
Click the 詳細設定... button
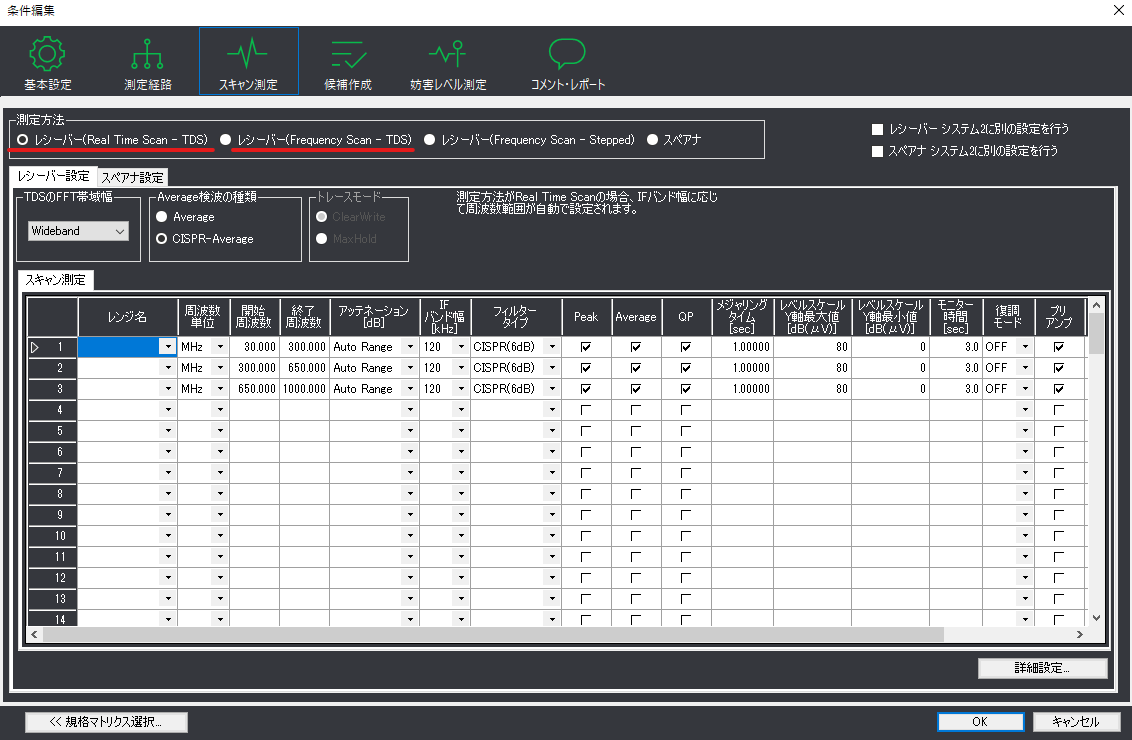[1042, 668]
